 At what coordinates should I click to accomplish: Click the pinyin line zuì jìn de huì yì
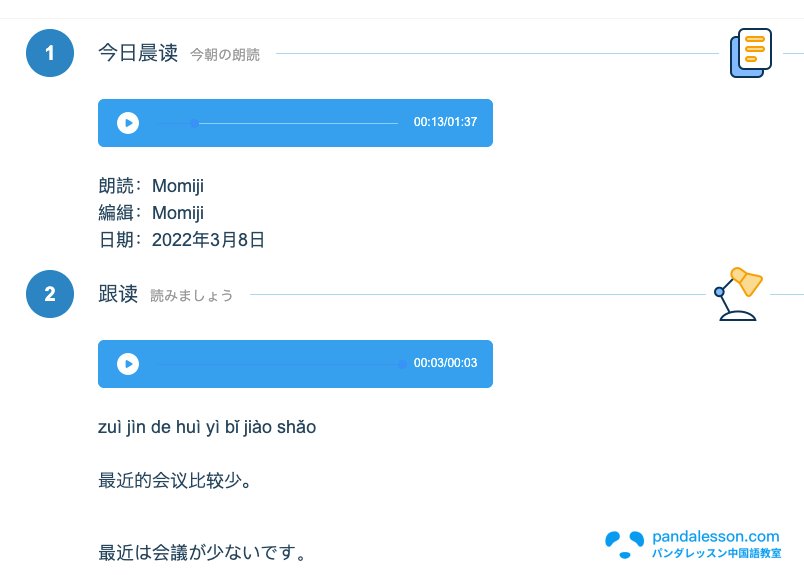(x=207, y=427)
